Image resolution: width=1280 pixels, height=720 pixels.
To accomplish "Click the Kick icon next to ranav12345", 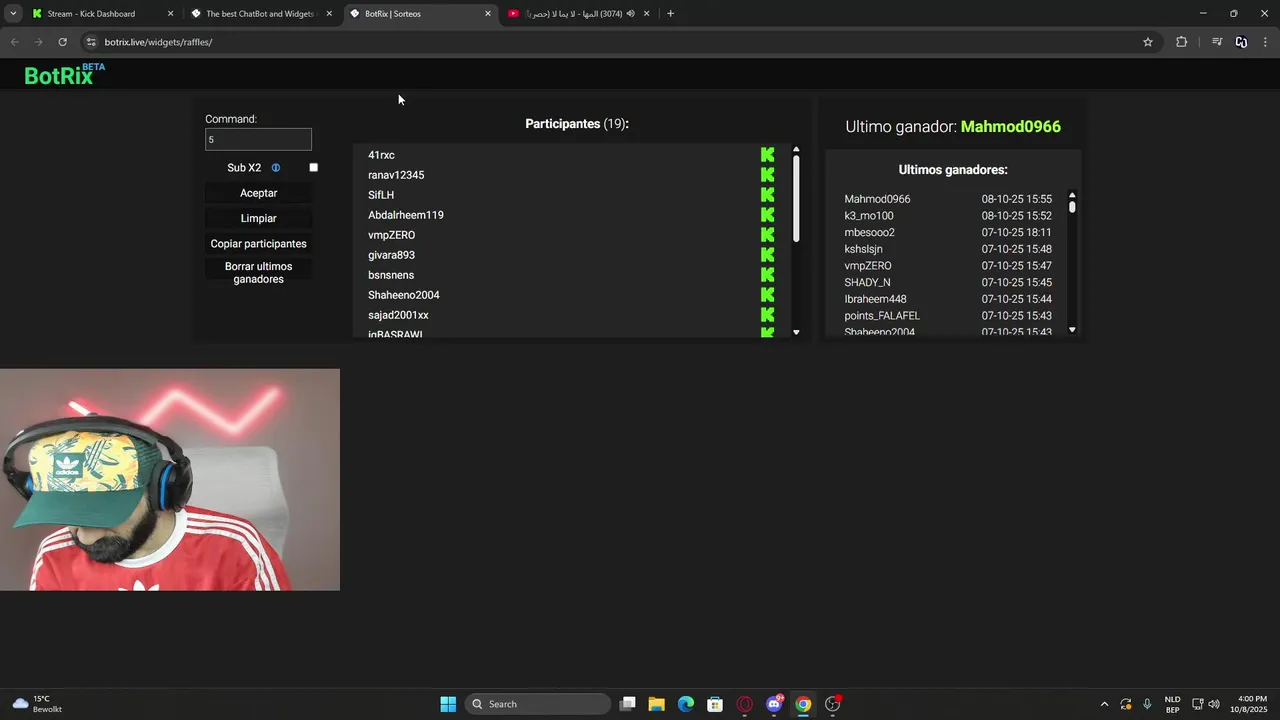I will point(767,175).
